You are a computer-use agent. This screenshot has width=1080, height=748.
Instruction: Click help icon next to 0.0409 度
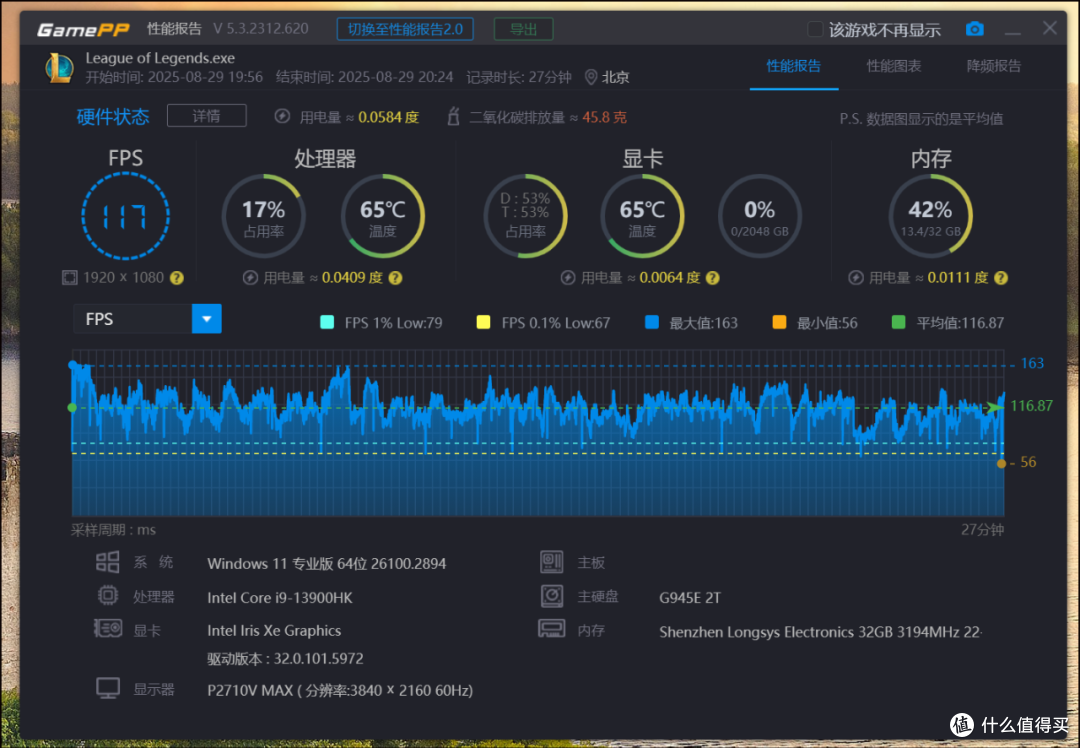point(395,278)
